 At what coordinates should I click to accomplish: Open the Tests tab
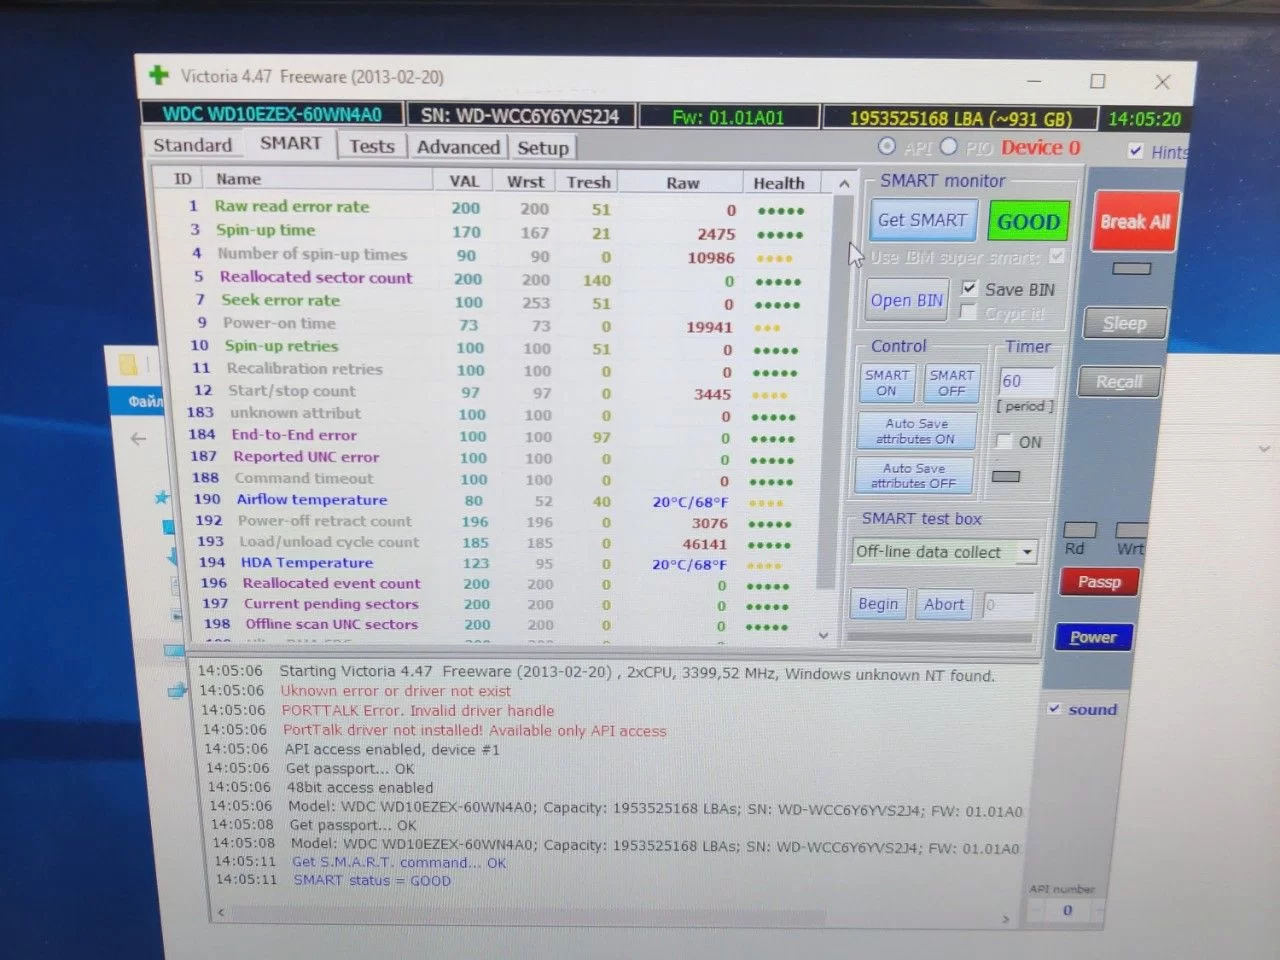[372, 146]
